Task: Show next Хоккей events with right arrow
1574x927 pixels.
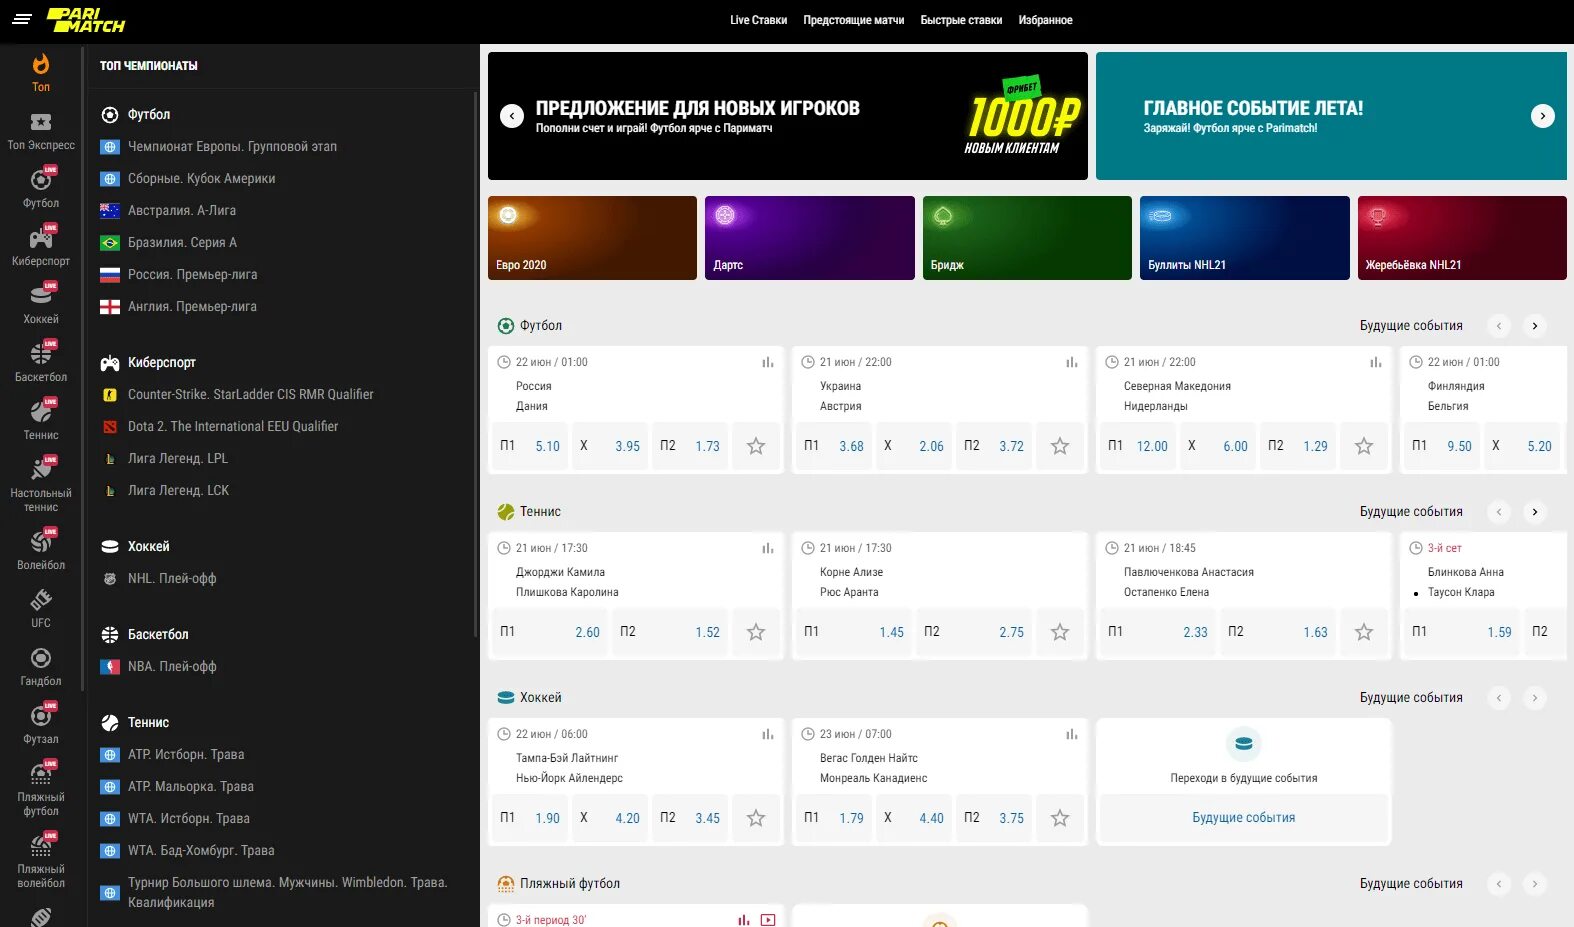Action: (x=1535, y=698)
